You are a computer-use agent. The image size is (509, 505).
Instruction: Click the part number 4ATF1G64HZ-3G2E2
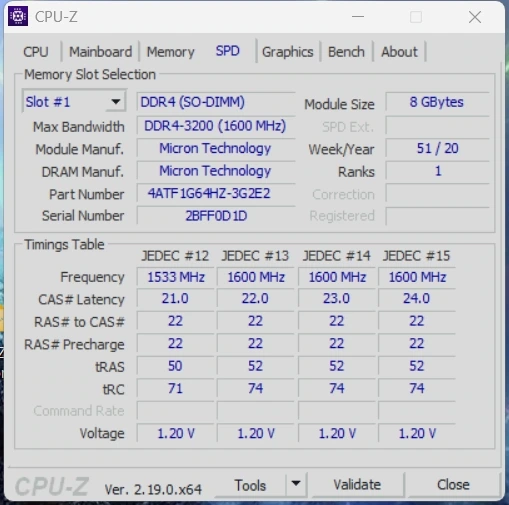216,193
